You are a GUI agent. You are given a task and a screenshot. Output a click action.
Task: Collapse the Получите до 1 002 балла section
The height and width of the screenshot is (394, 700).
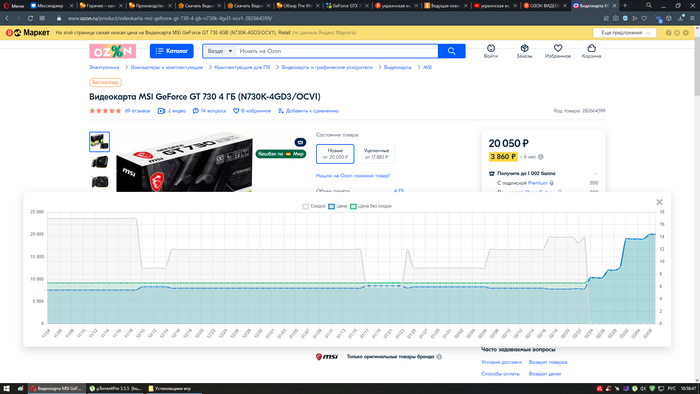tap(595, 174)
